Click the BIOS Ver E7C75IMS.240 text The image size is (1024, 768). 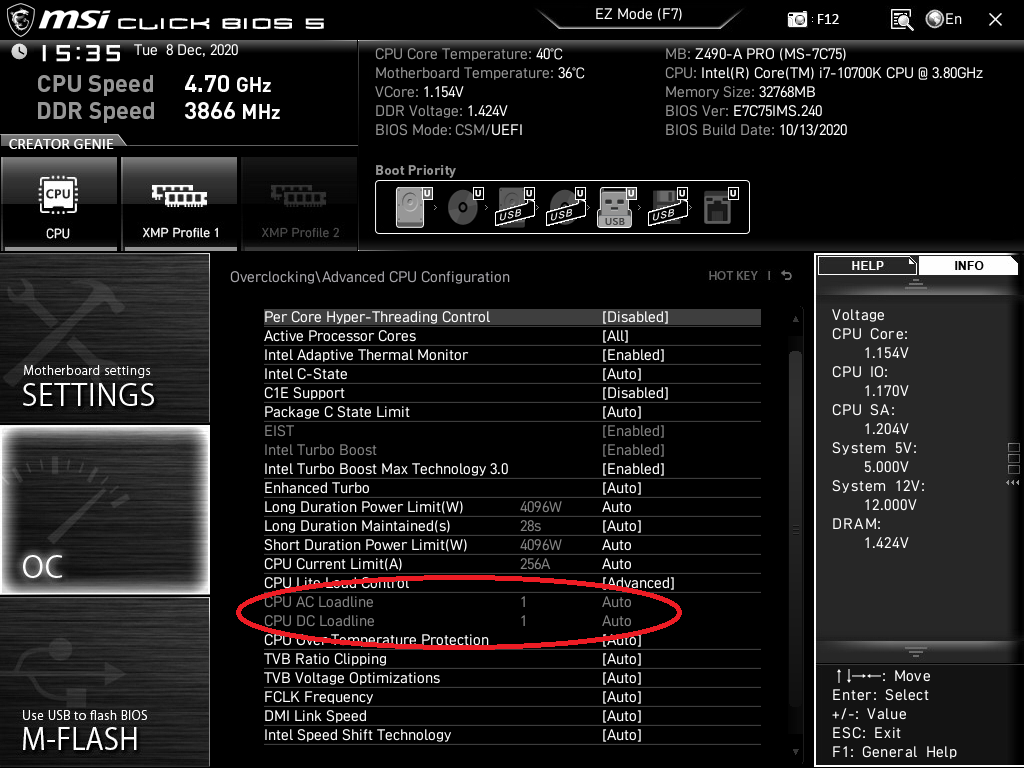(744, 111)
